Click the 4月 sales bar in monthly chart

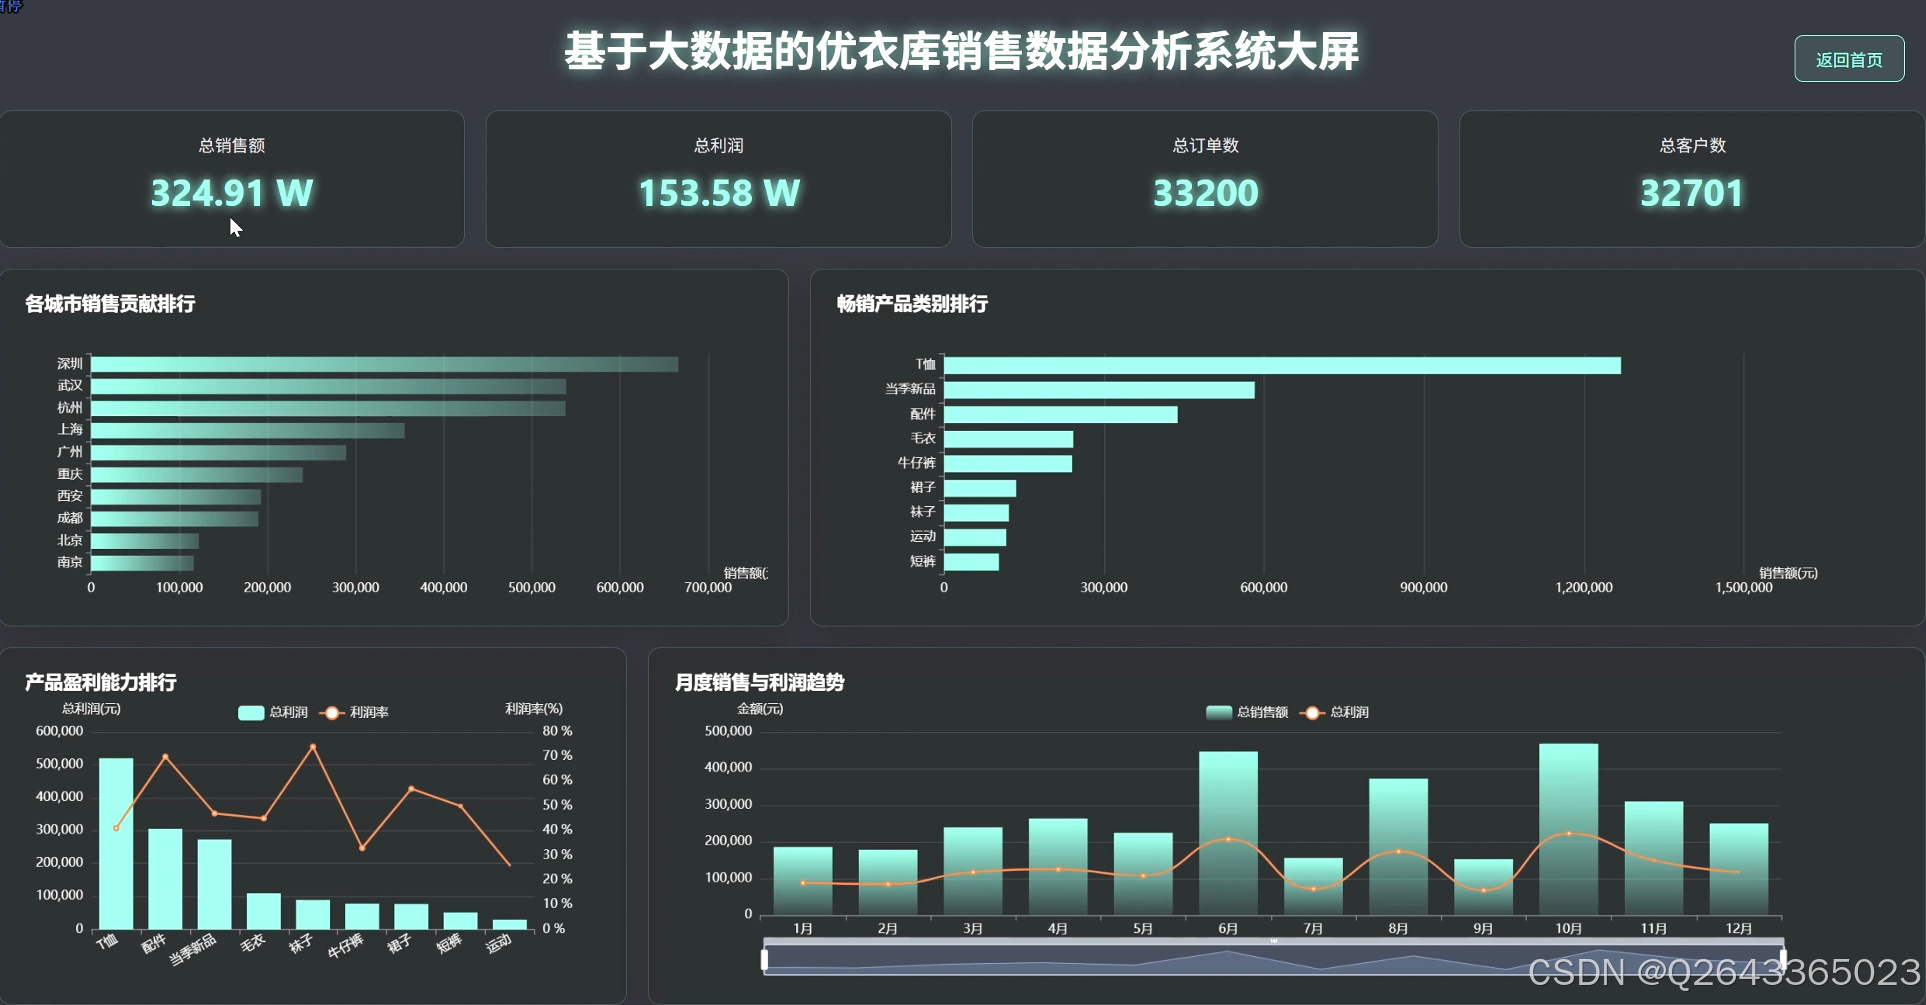[x=1058, y=867]
